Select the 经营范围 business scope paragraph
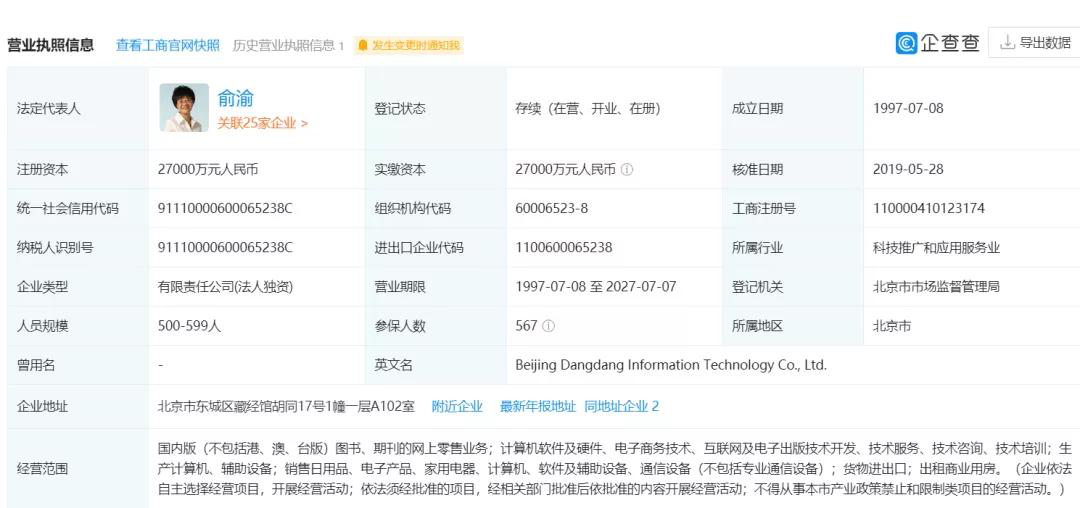The width and height of the screenshot is (1080, 508). (x=614, y=469)
